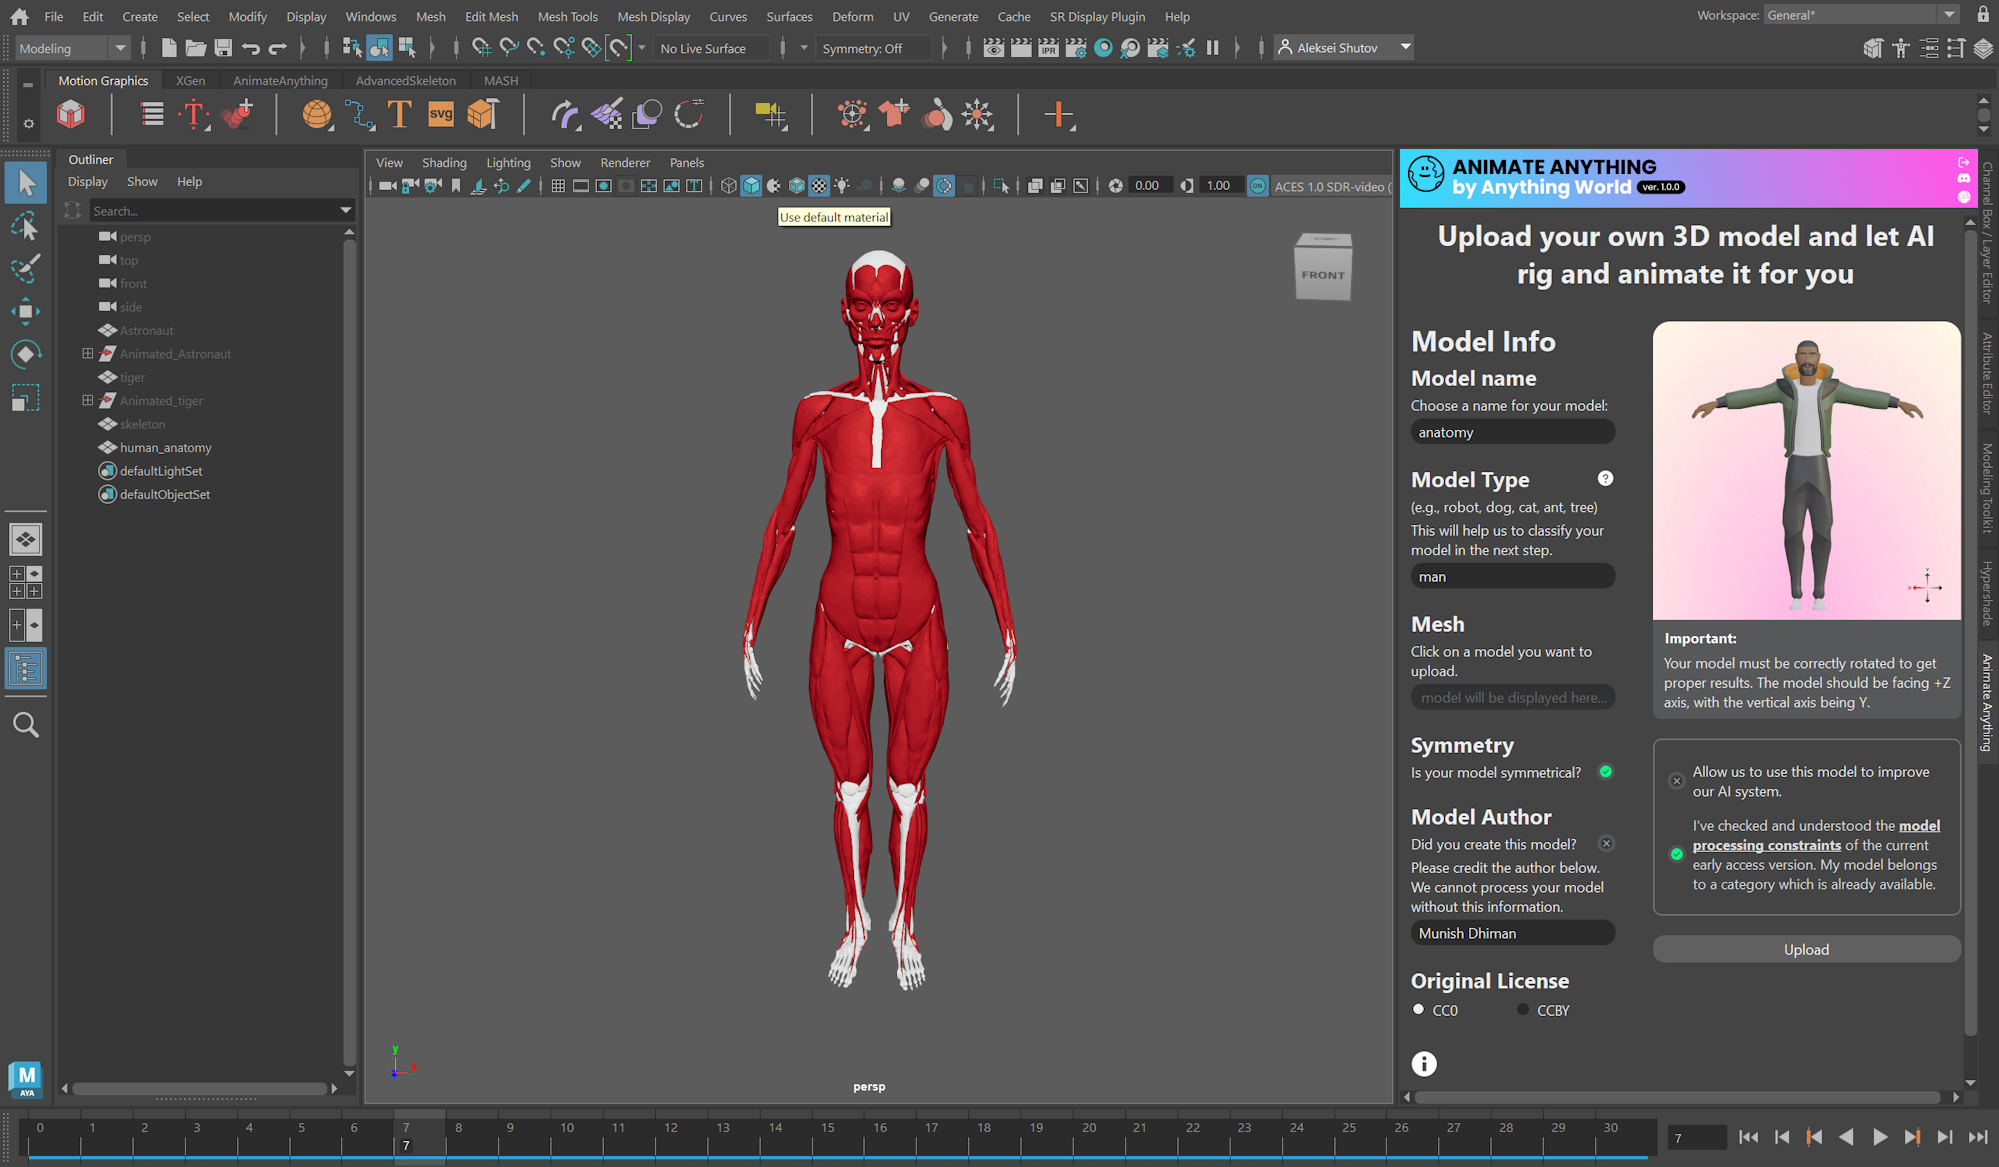Screen dimensions: 1999x1167
Task: Expand the Animated_Astronaut outliner node
Action: (x=88, y=353)
